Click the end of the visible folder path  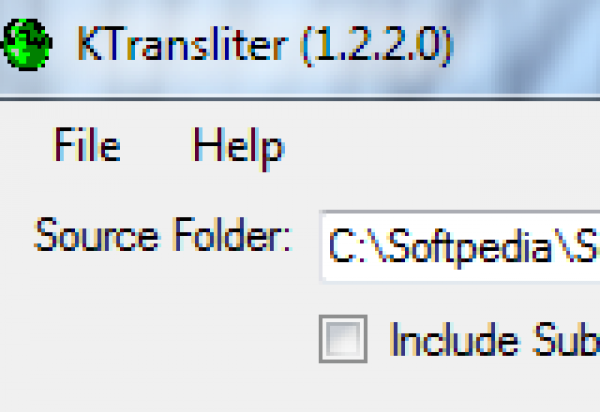[590, 247]
